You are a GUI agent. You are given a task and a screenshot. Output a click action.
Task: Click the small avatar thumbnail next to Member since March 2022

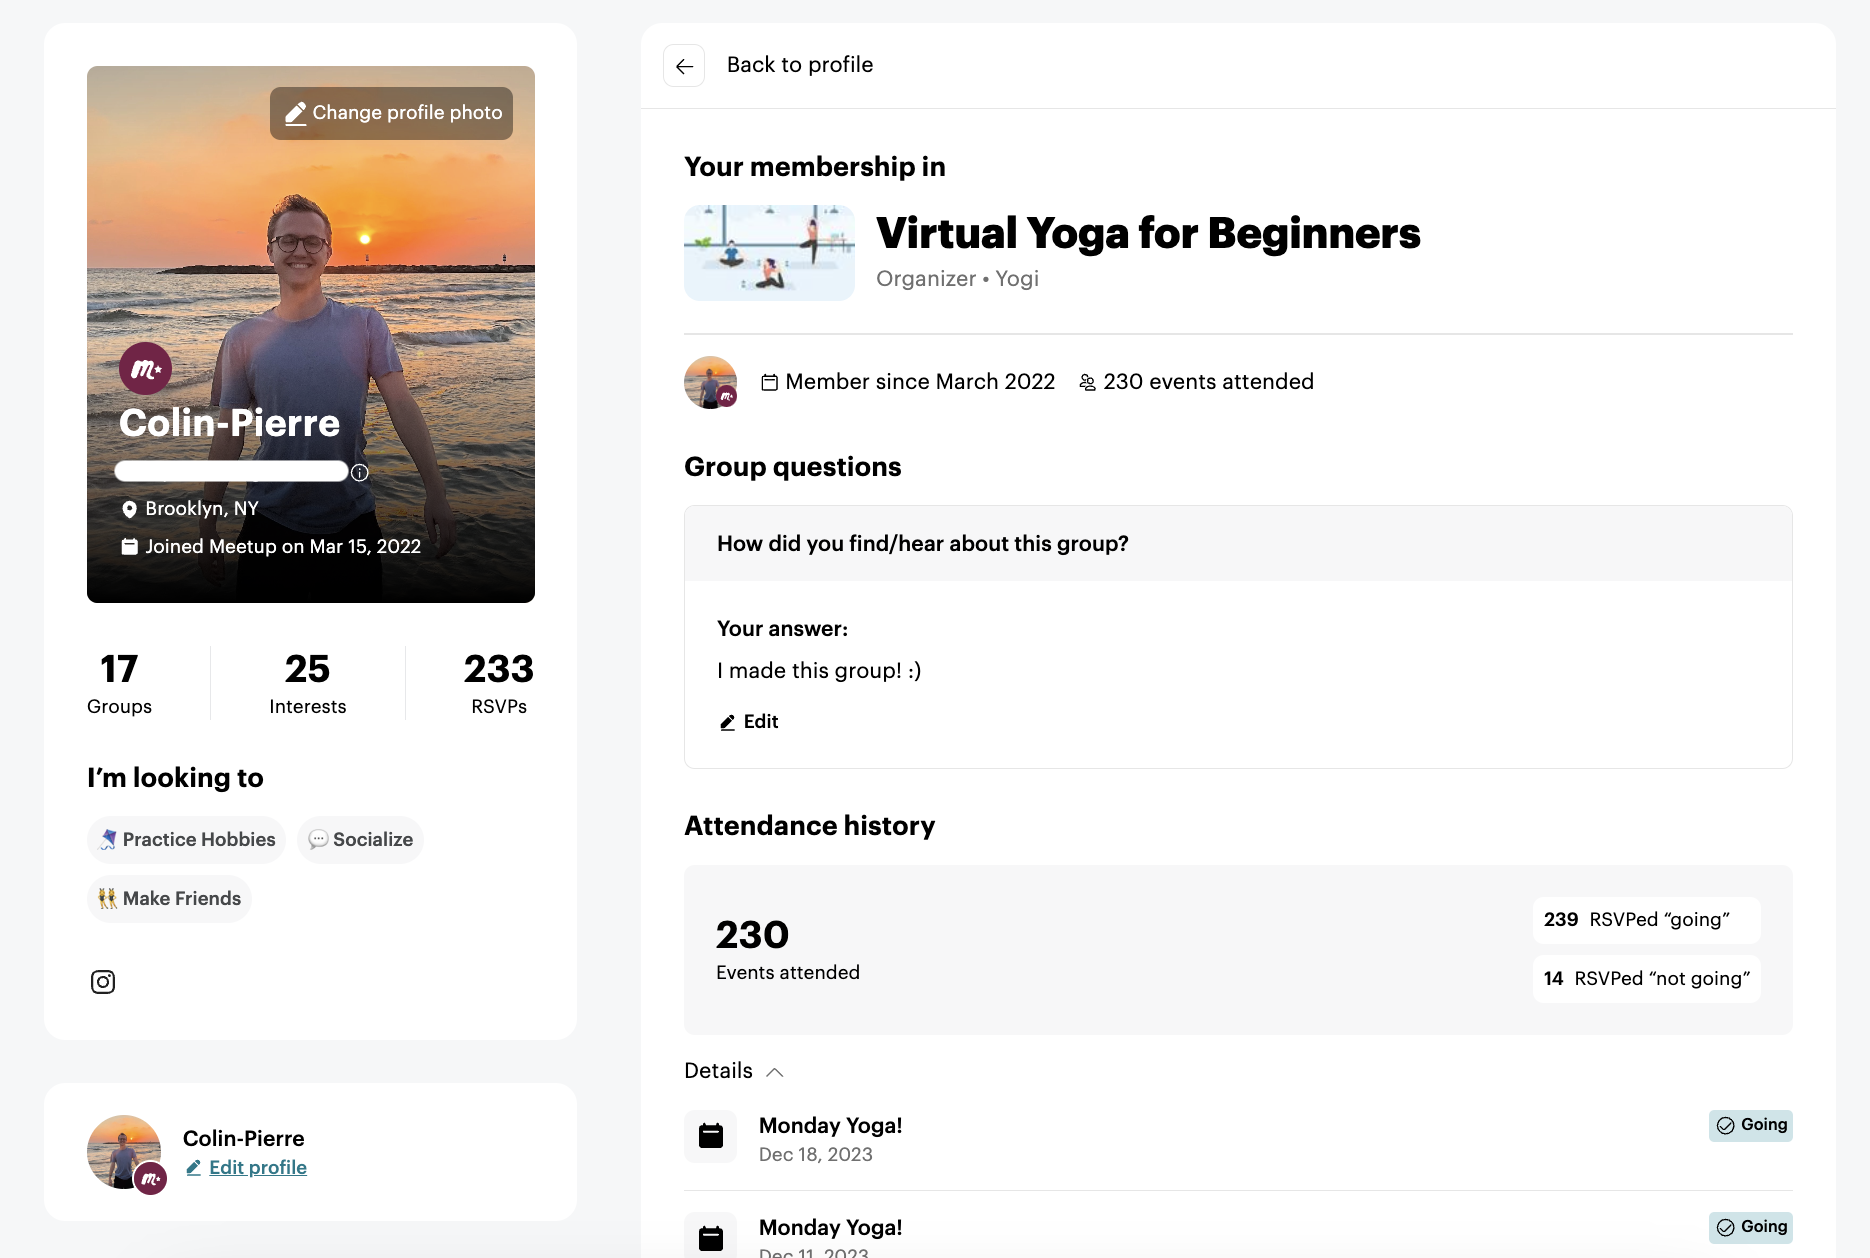[710, 381]
